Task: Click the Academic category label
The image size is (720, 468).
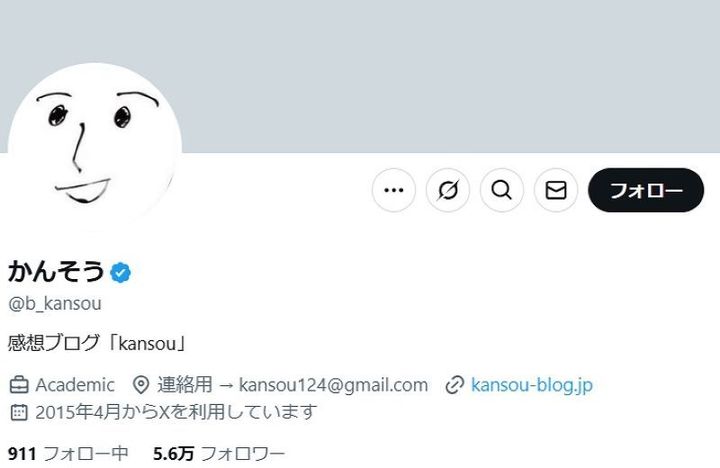Action: [x=75, y=385]
